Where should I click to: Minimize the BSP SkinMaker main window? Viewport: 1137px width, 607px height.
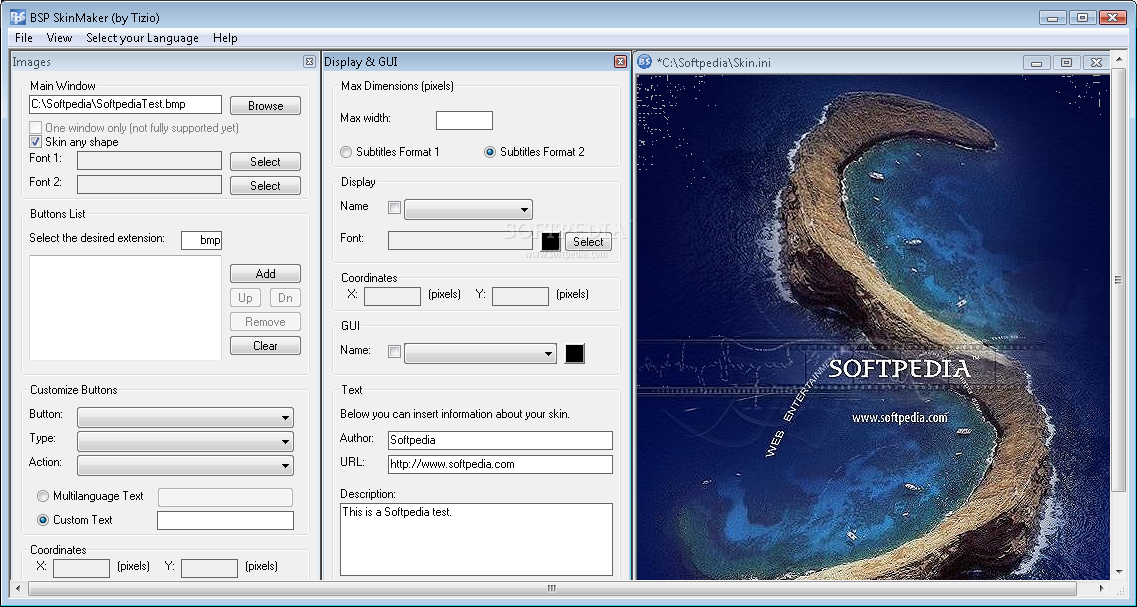[x=1052, y=17]
